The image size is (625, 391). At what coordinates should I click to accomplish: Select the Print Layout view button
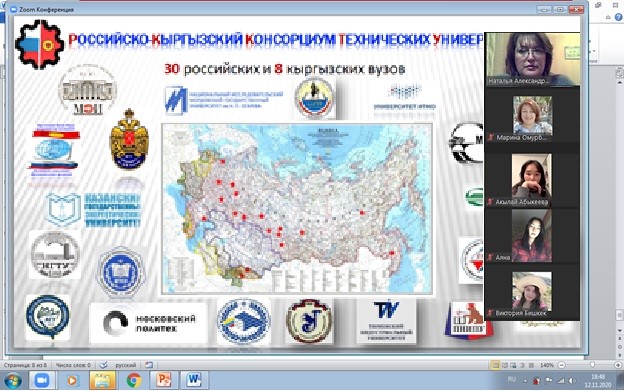pos(495,365)
